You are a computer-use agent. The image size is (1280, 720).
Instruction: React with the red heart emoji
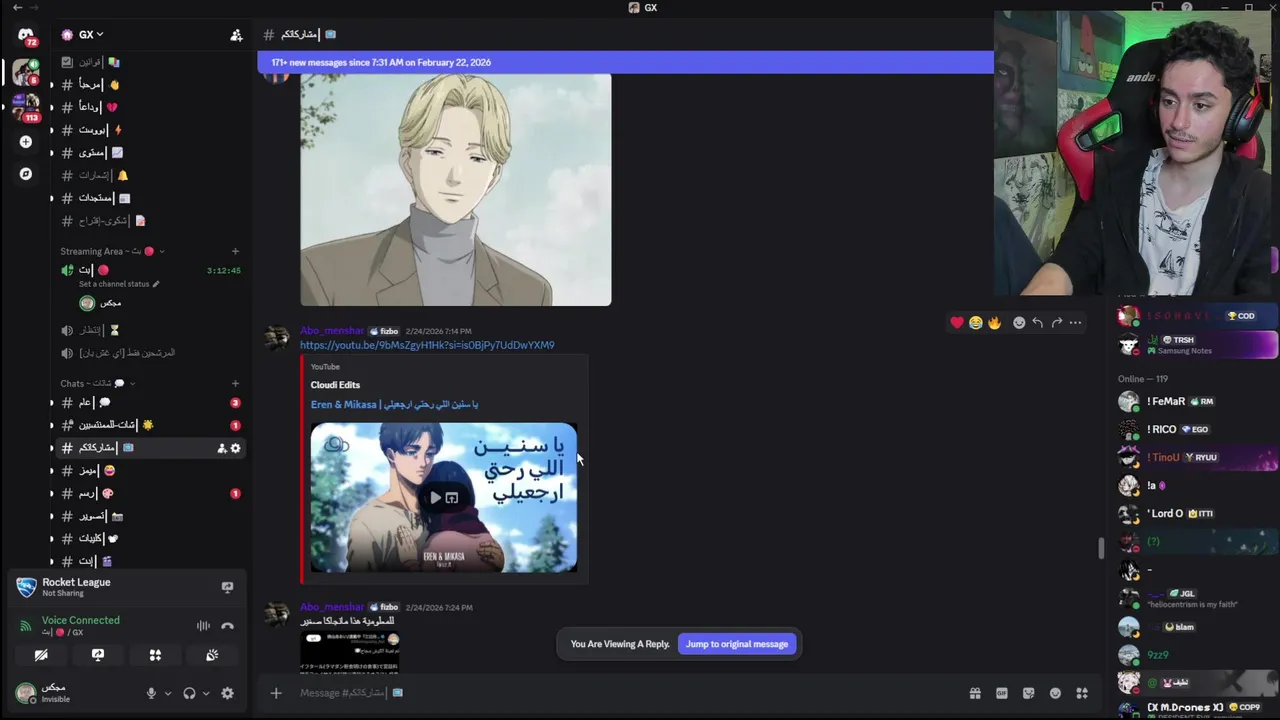957,322
